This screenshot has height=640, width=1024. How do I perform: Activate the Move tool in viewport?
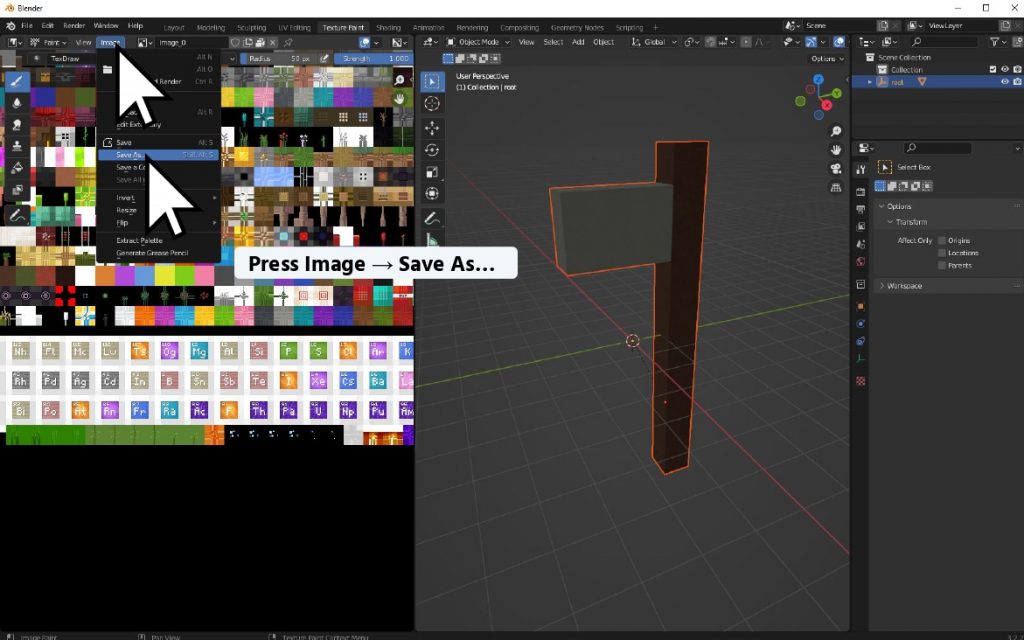(x=432, y=128)
